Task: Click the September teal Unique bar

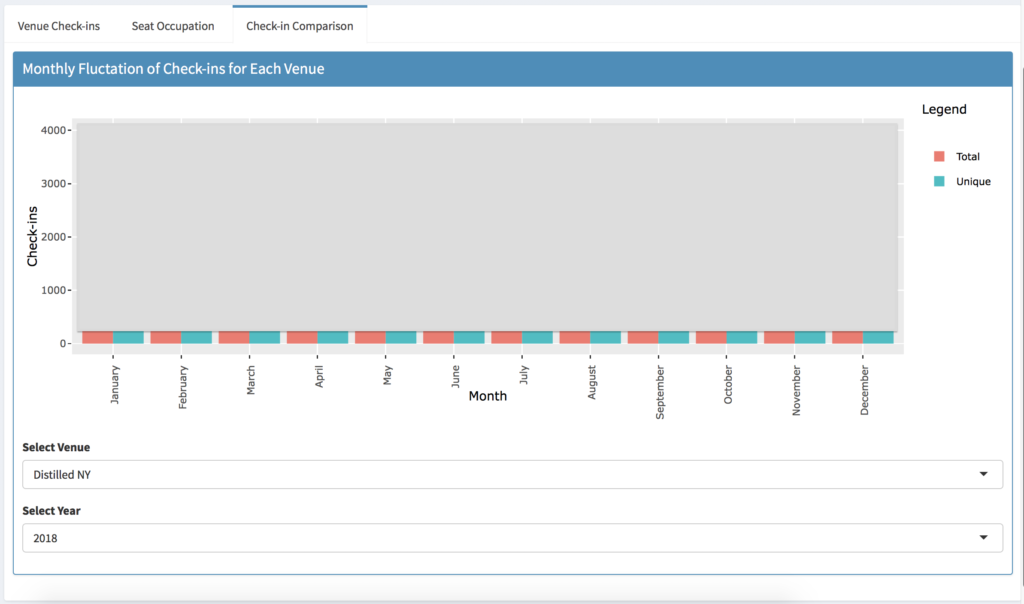Action: point(674,338)
